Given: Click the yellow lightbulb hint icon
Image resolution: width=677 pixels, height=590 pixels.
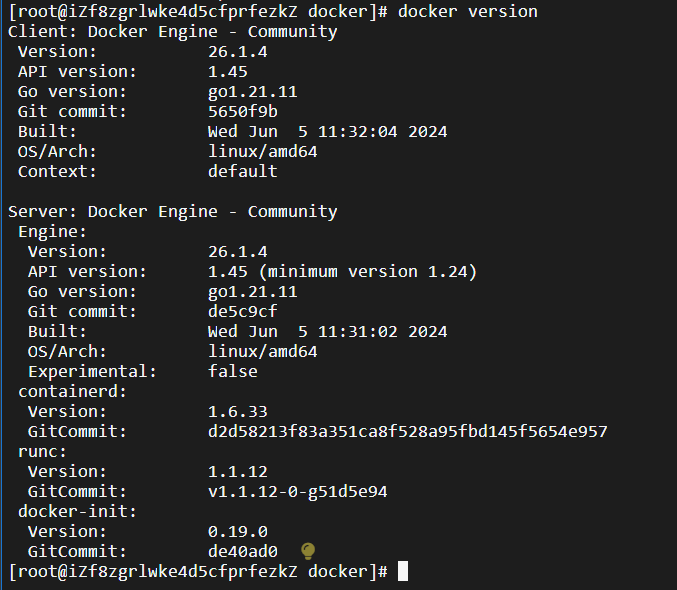Looking at the screenshot, I should click(308, 551).
